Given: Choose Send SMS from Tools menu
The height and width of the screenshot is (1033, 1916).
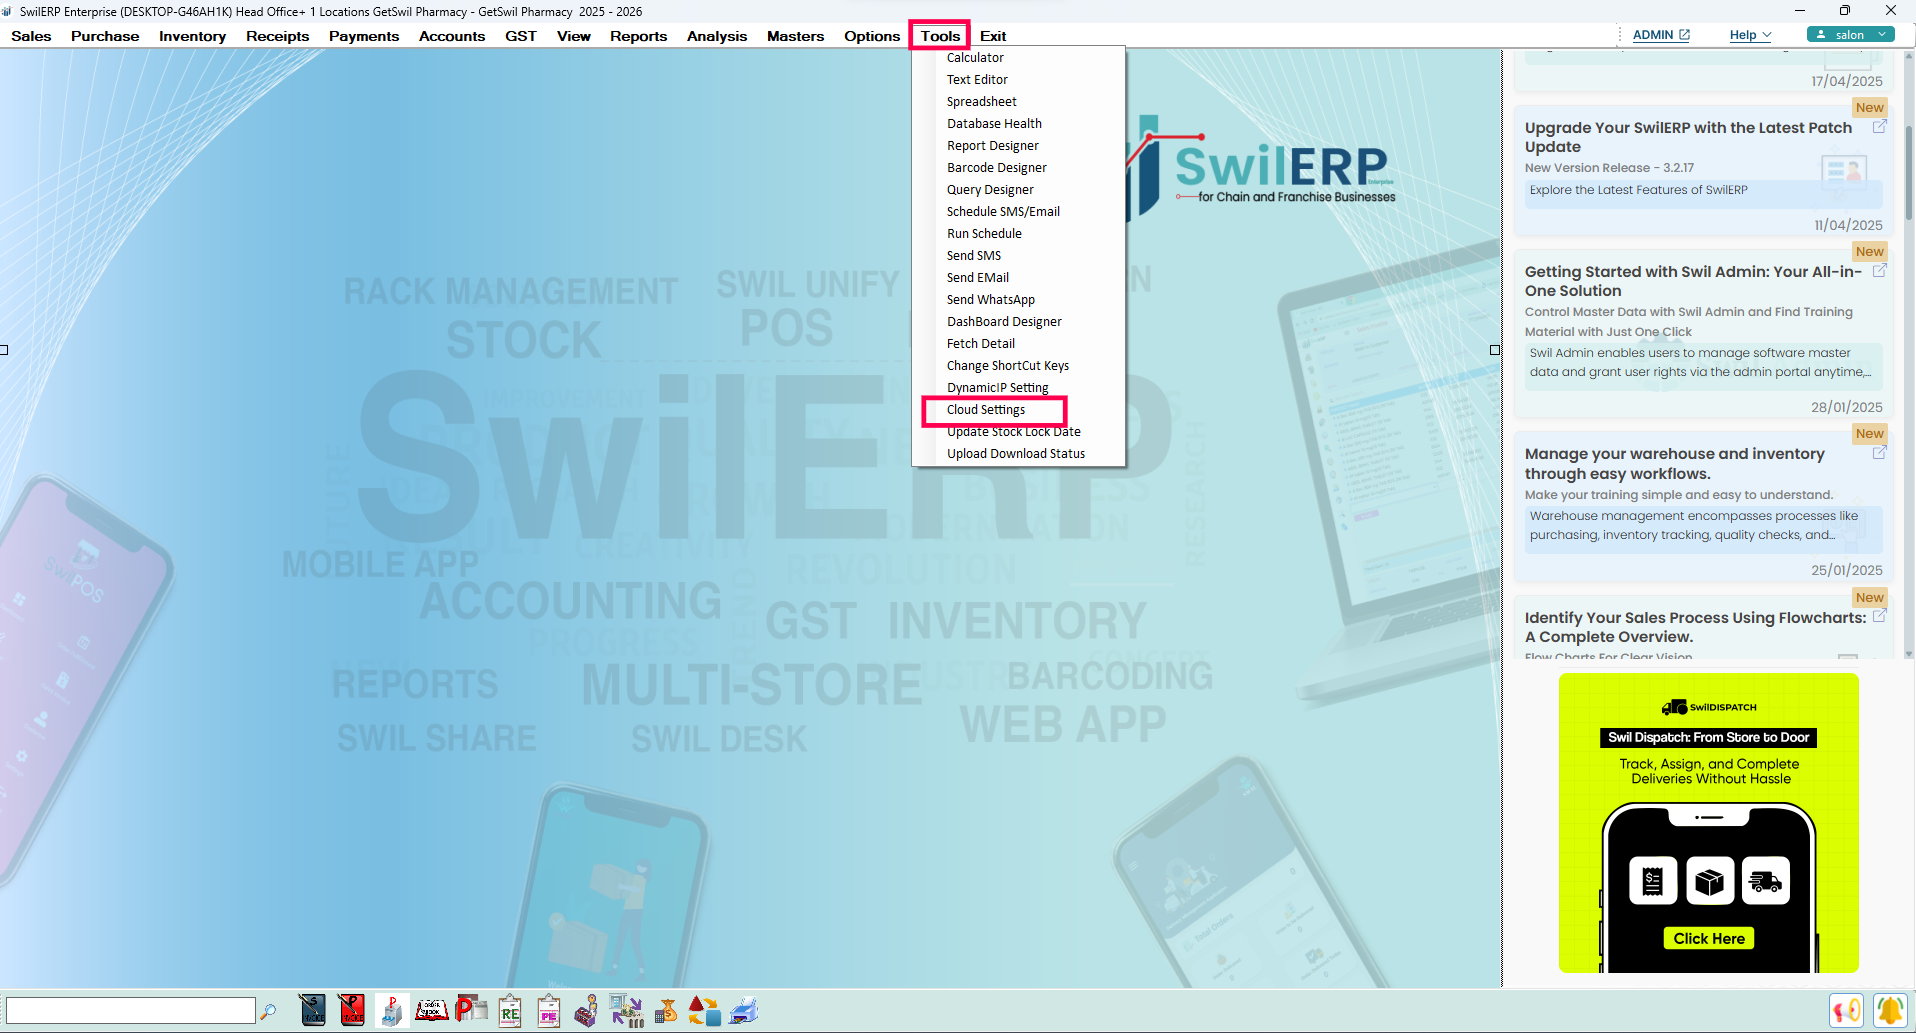Looking at the screenshot, I should 973,256.
